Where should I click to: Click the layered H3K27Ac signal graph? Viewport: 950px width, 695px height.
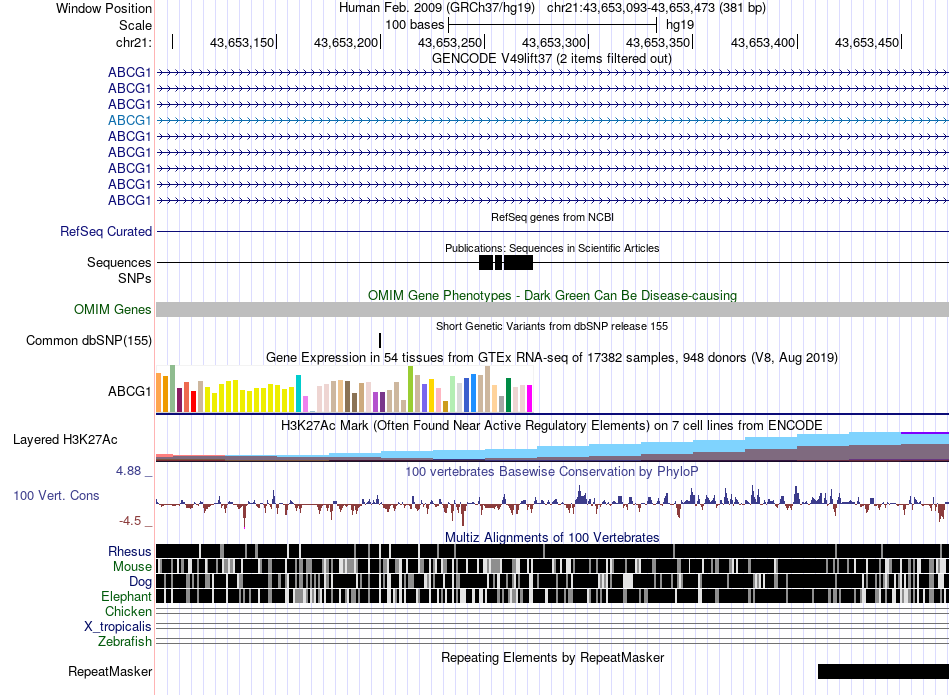pyautogui.click(x=552, y=447)
